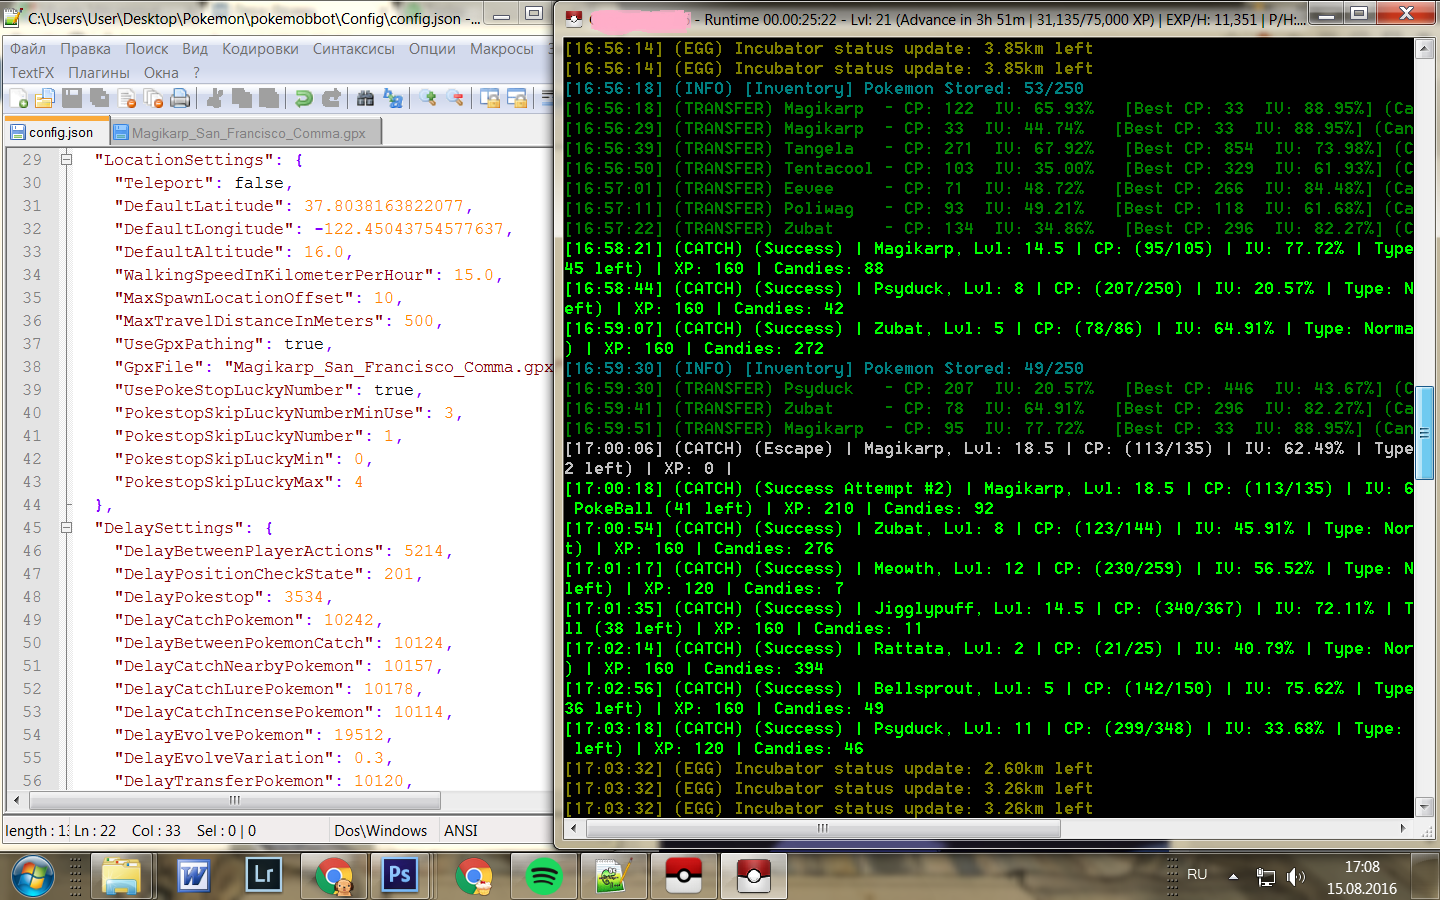Open Find with the binoculars icon
The width and height of the screenshot is (1440, 900).
[365, 98]
